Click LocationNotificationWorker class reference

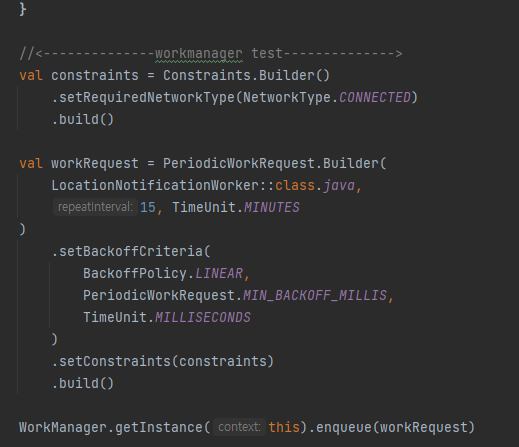(x=155, y=185)
